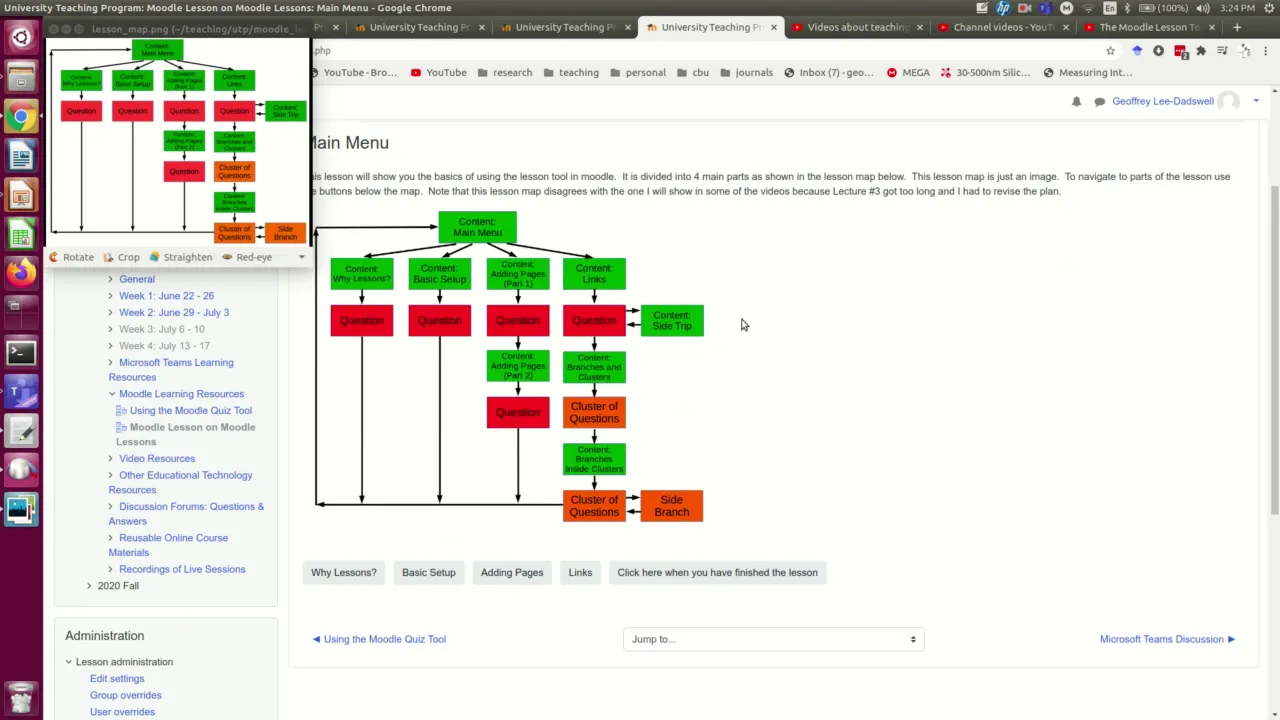Bookmark this page with the star icon
Screen dimensions: 1280x720
(1110, 50)
